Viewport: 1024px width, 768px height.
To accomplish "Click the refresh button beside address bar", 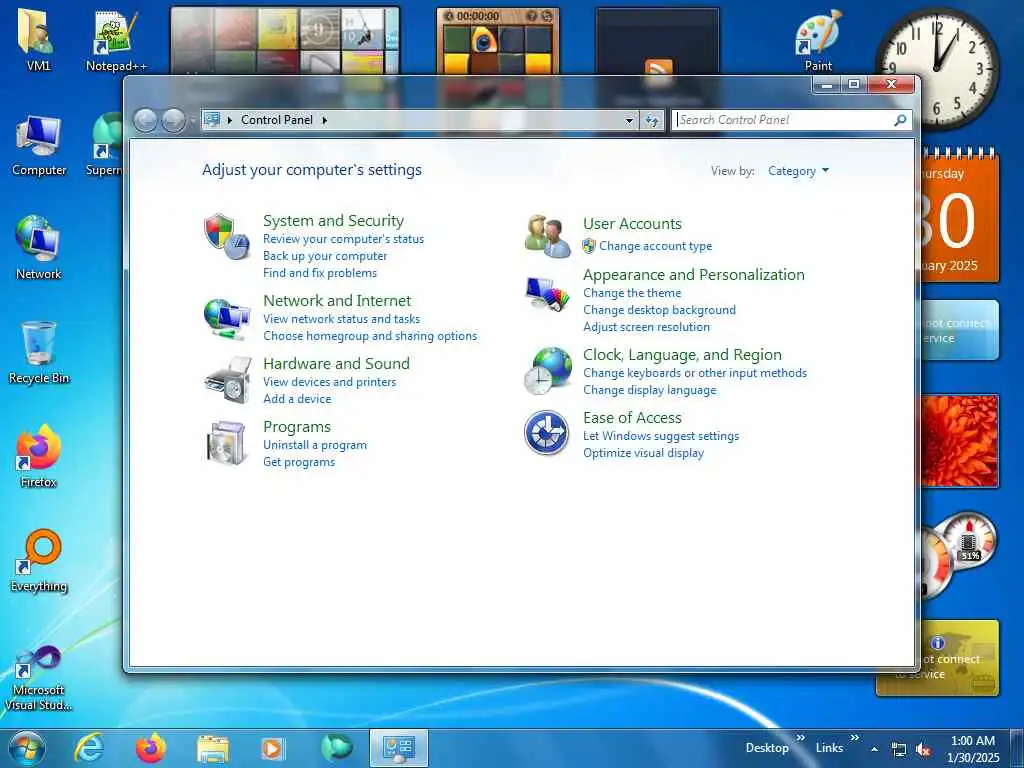I will click(x=652, y=120).
